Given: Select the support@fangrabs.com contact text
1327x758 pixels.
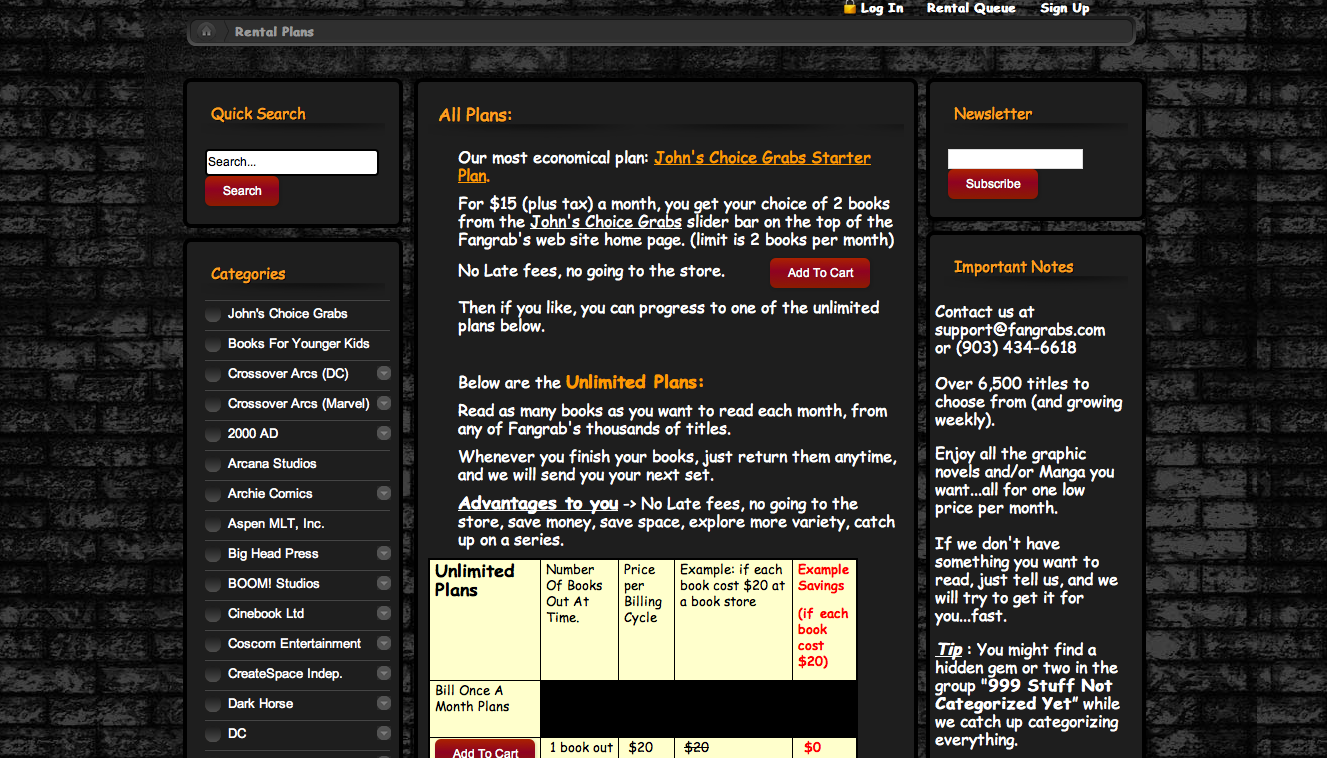Looking at the screenshot, I should coord(1020,330).
